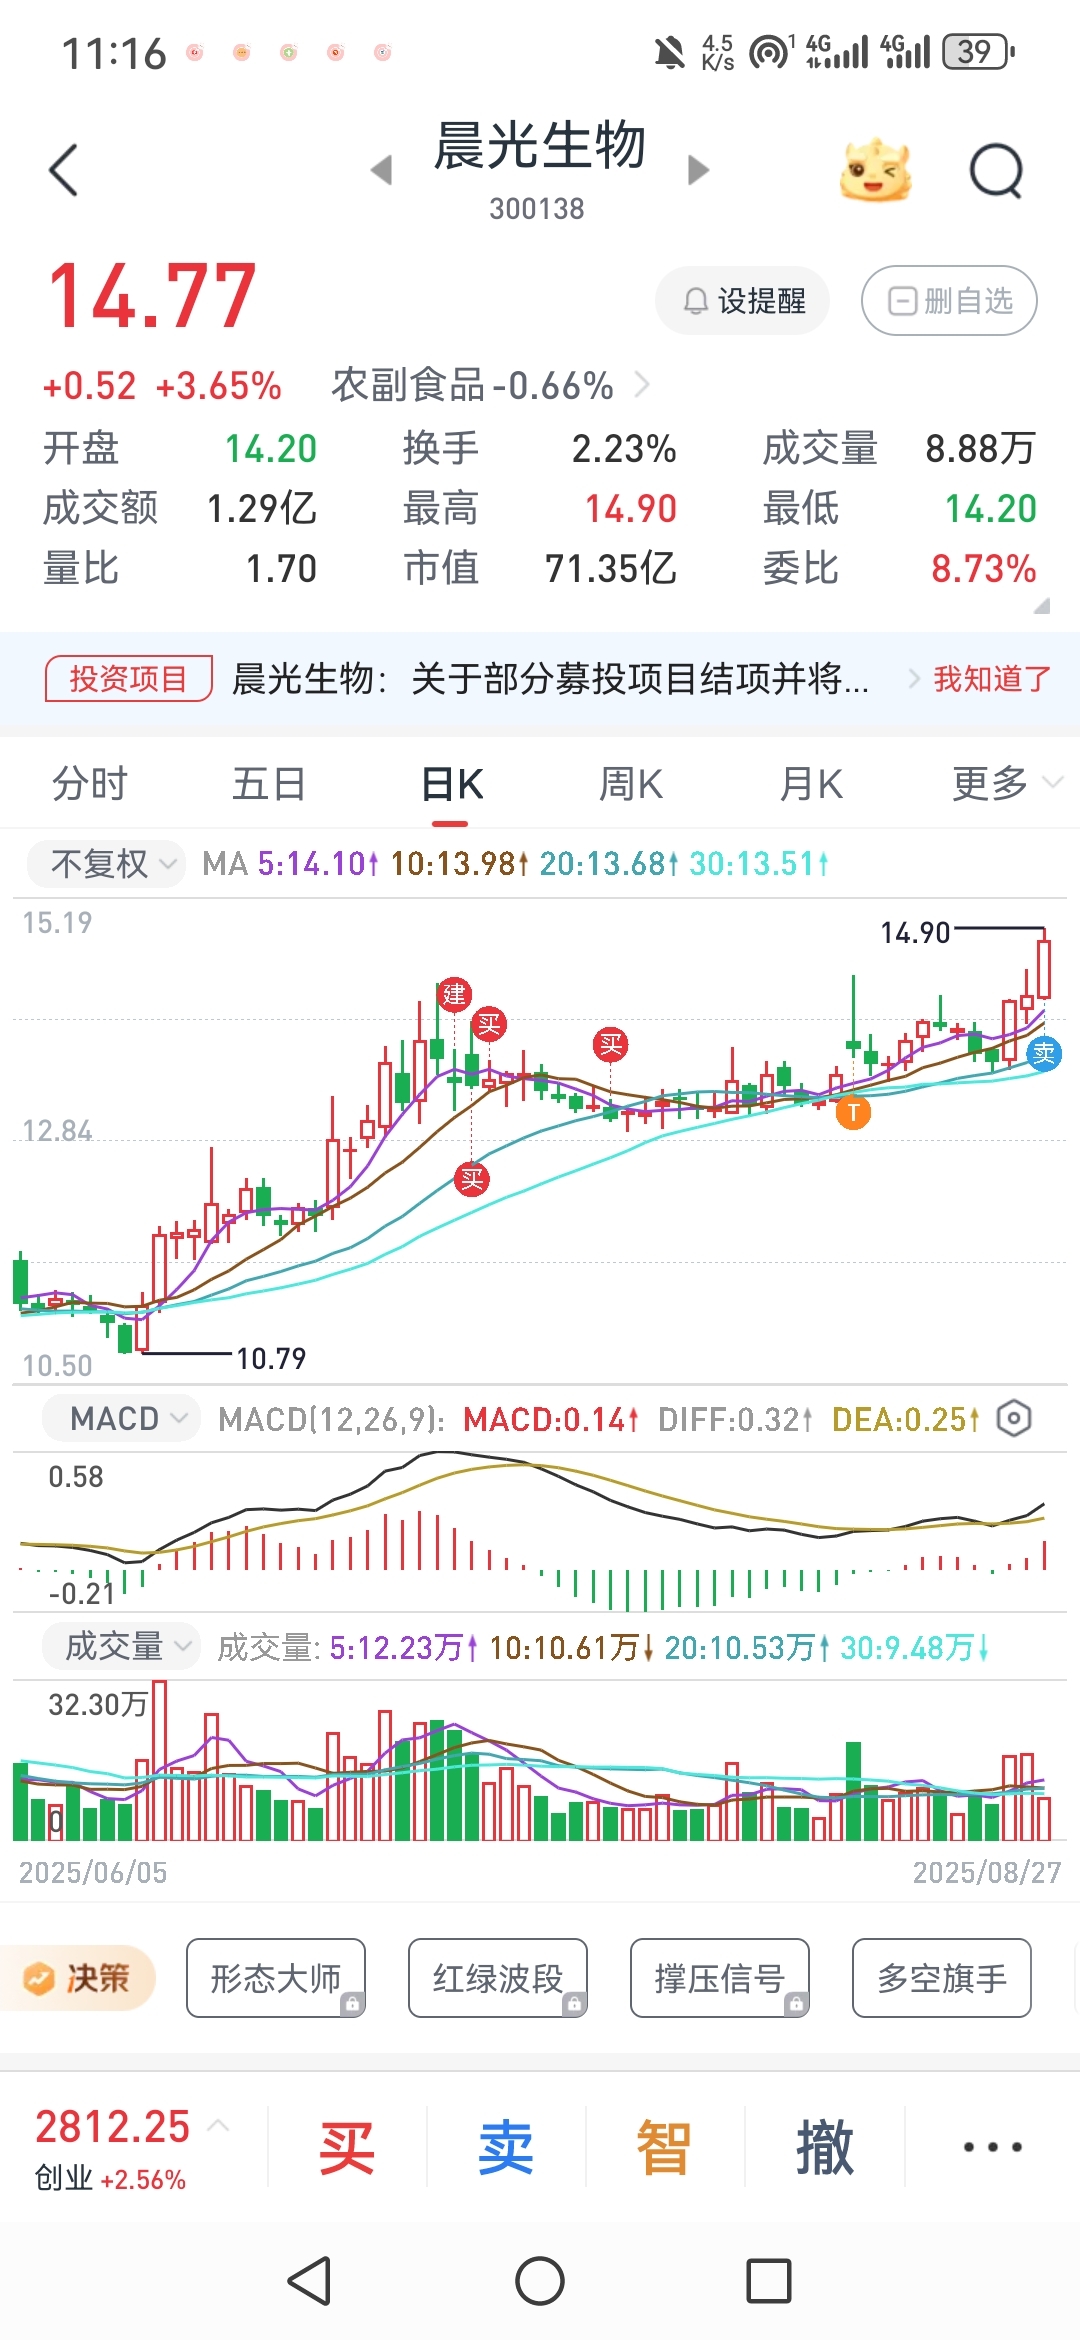Tap the 10.79 low price label
Image resolution: width=1080 pixels, height=2340 pixels.
click(x=271, y=1358)
